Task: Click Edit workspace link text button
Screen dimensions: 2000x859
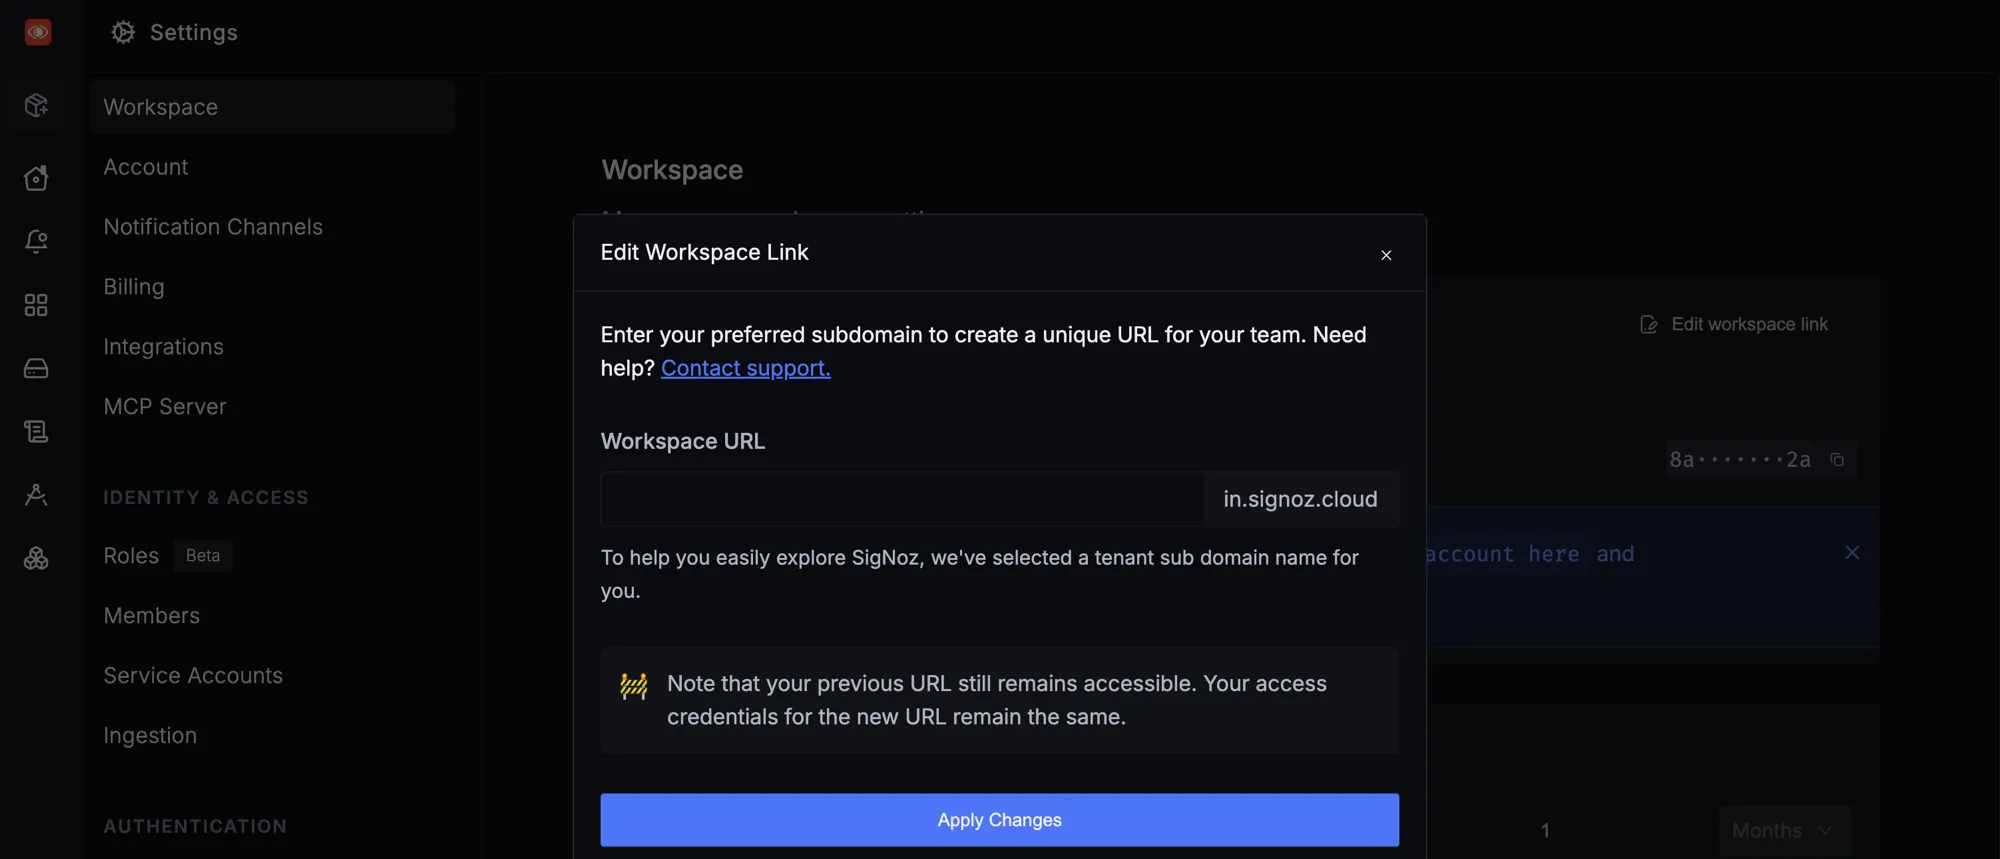Action: tap(1749, 324)
